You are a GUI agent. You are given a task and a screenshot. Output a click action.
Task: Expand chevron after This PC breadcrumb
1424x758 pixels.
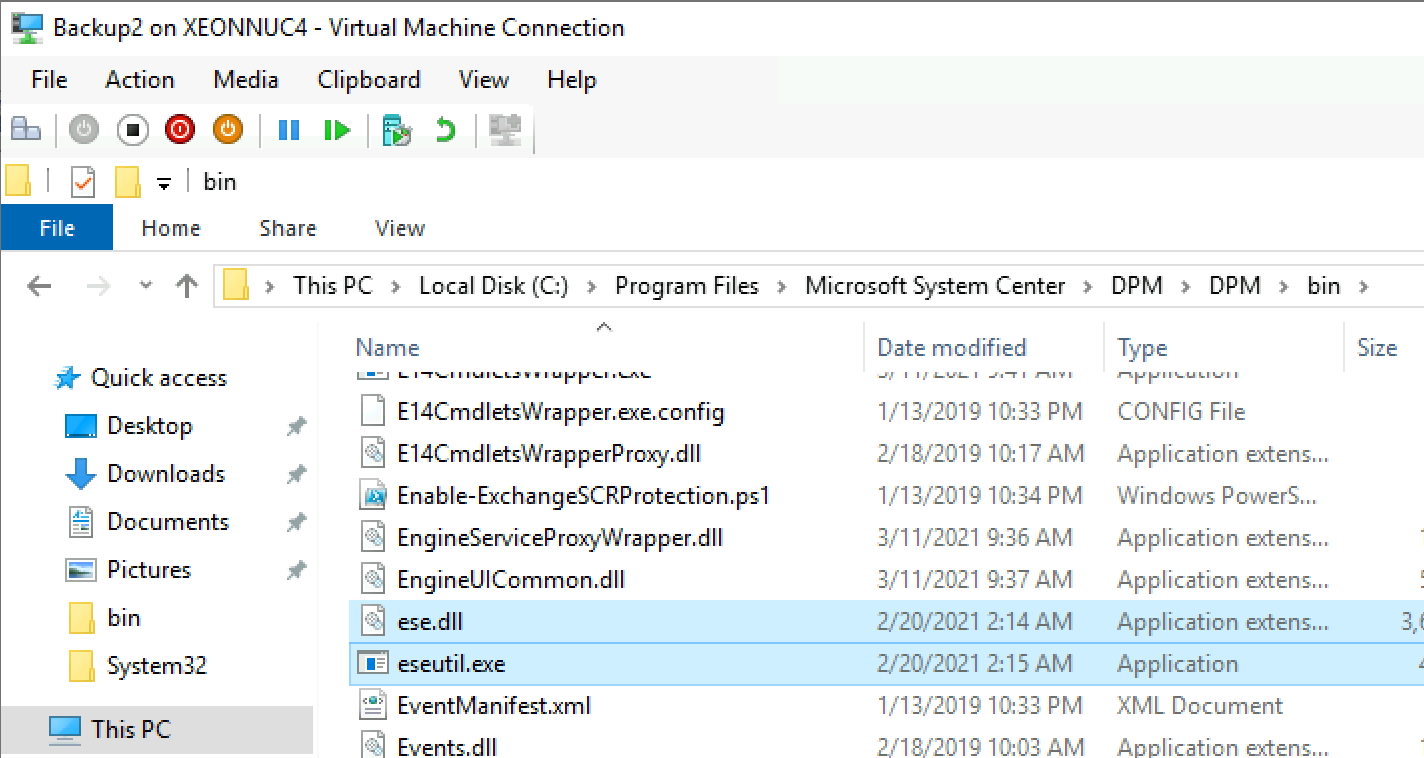pos(396,286)
